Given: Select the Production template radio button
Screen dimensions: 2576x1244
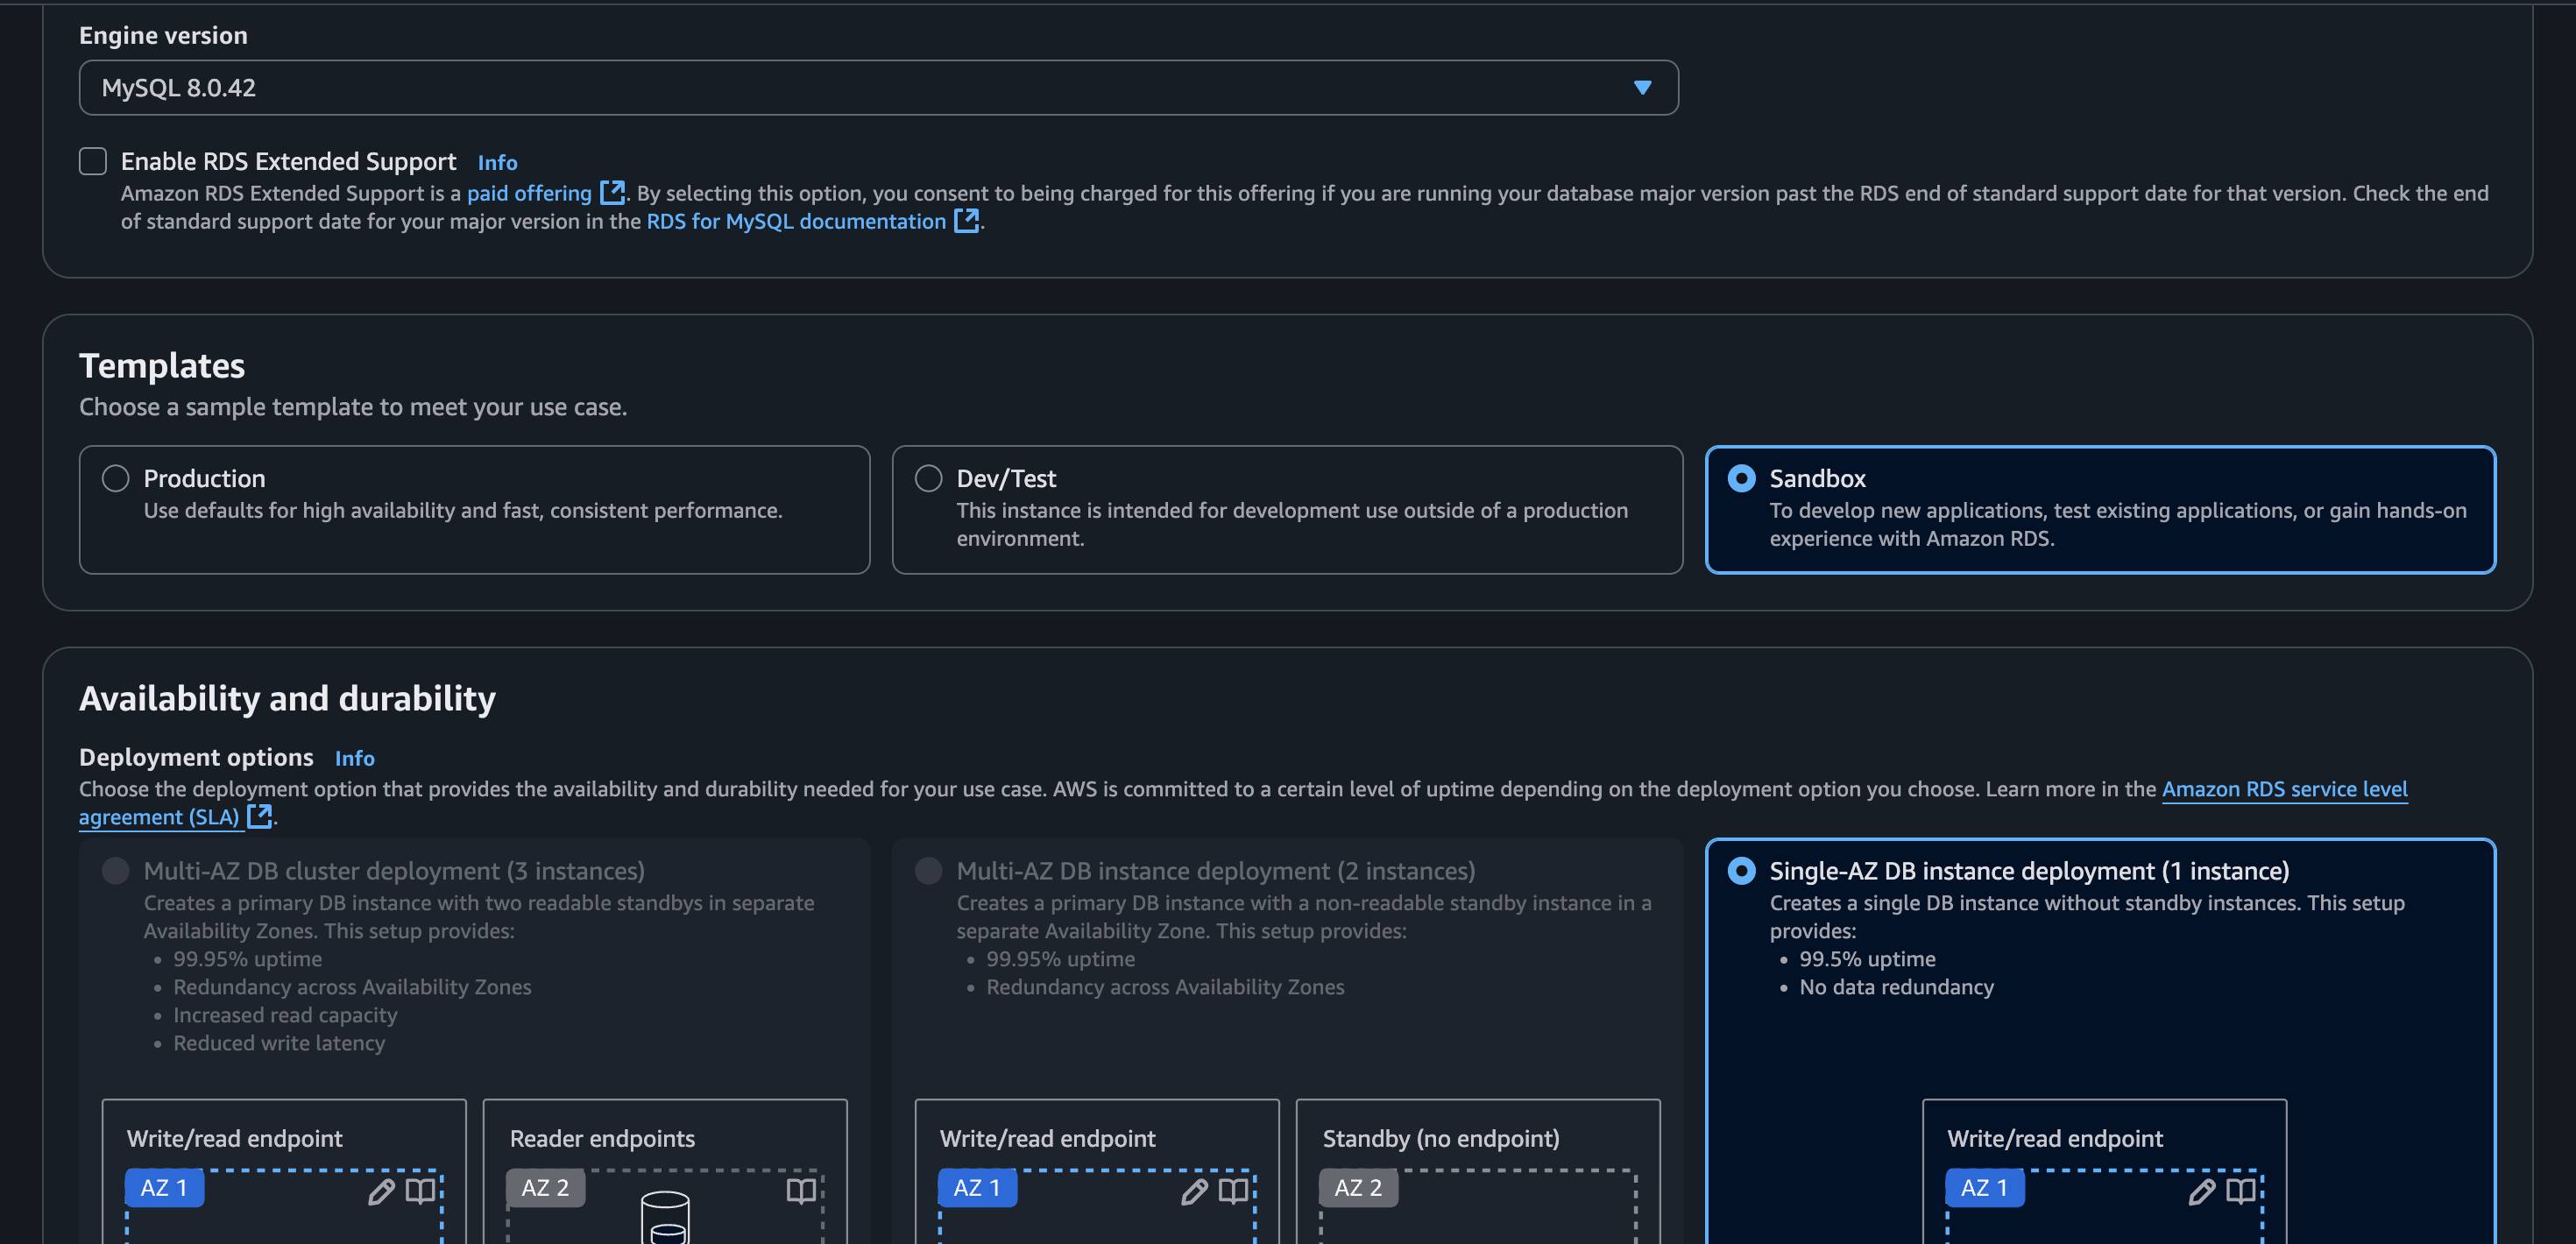Looking at the screenshot, I should (x=116, y=478).
